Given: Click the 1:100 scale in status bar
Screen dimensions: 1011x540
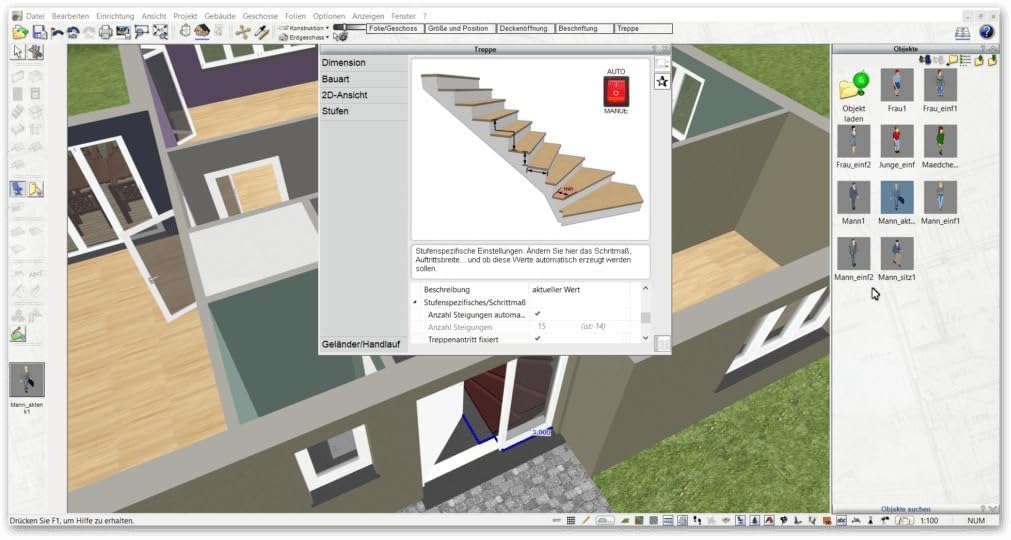Looking at the screenshot, I should pos(929,521).
